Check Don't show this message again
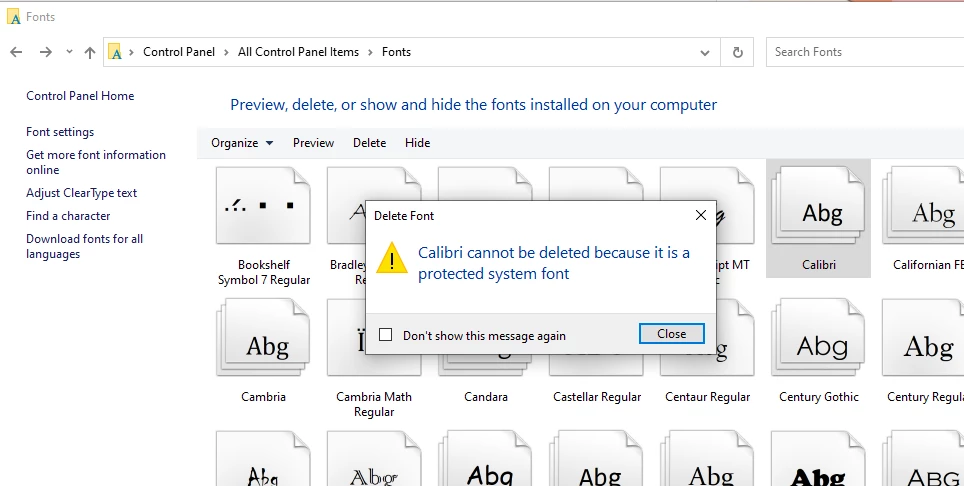The height and width of the screenshot is (486, 964). click(x=385, y=335)
